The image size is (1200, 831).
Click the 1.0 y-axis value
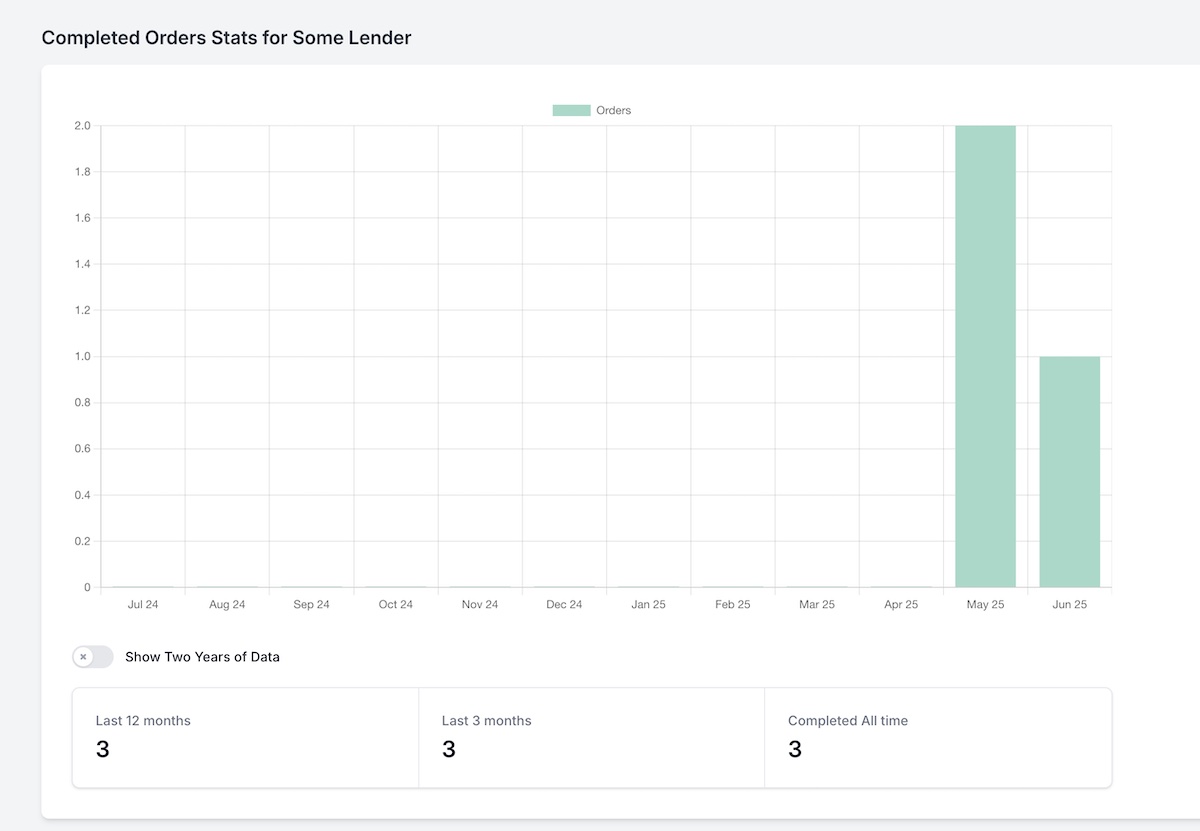(82, 357)
